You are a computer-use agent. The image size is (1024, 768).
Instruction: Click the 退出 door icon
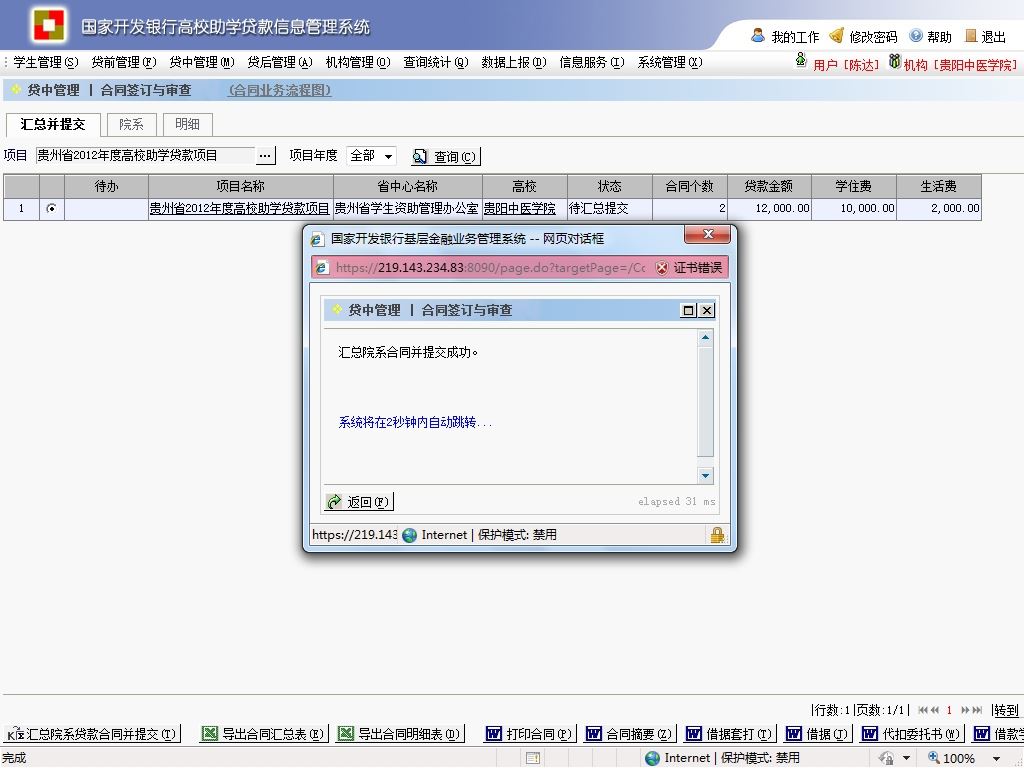[x=971, y=35]
